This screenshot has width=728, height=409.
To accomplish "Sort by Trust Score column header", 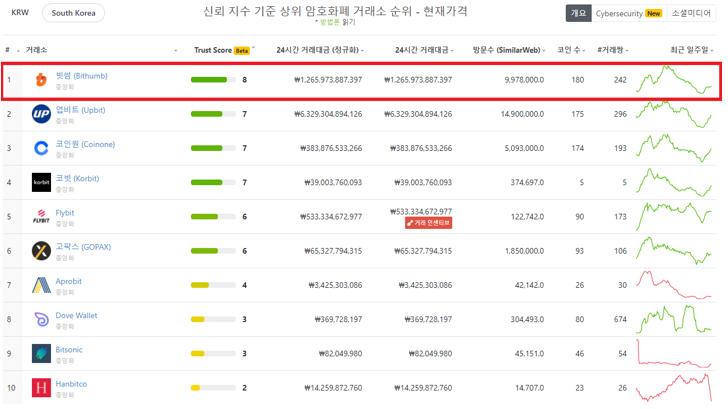I will pyautogui.click(x=213, y=50).
